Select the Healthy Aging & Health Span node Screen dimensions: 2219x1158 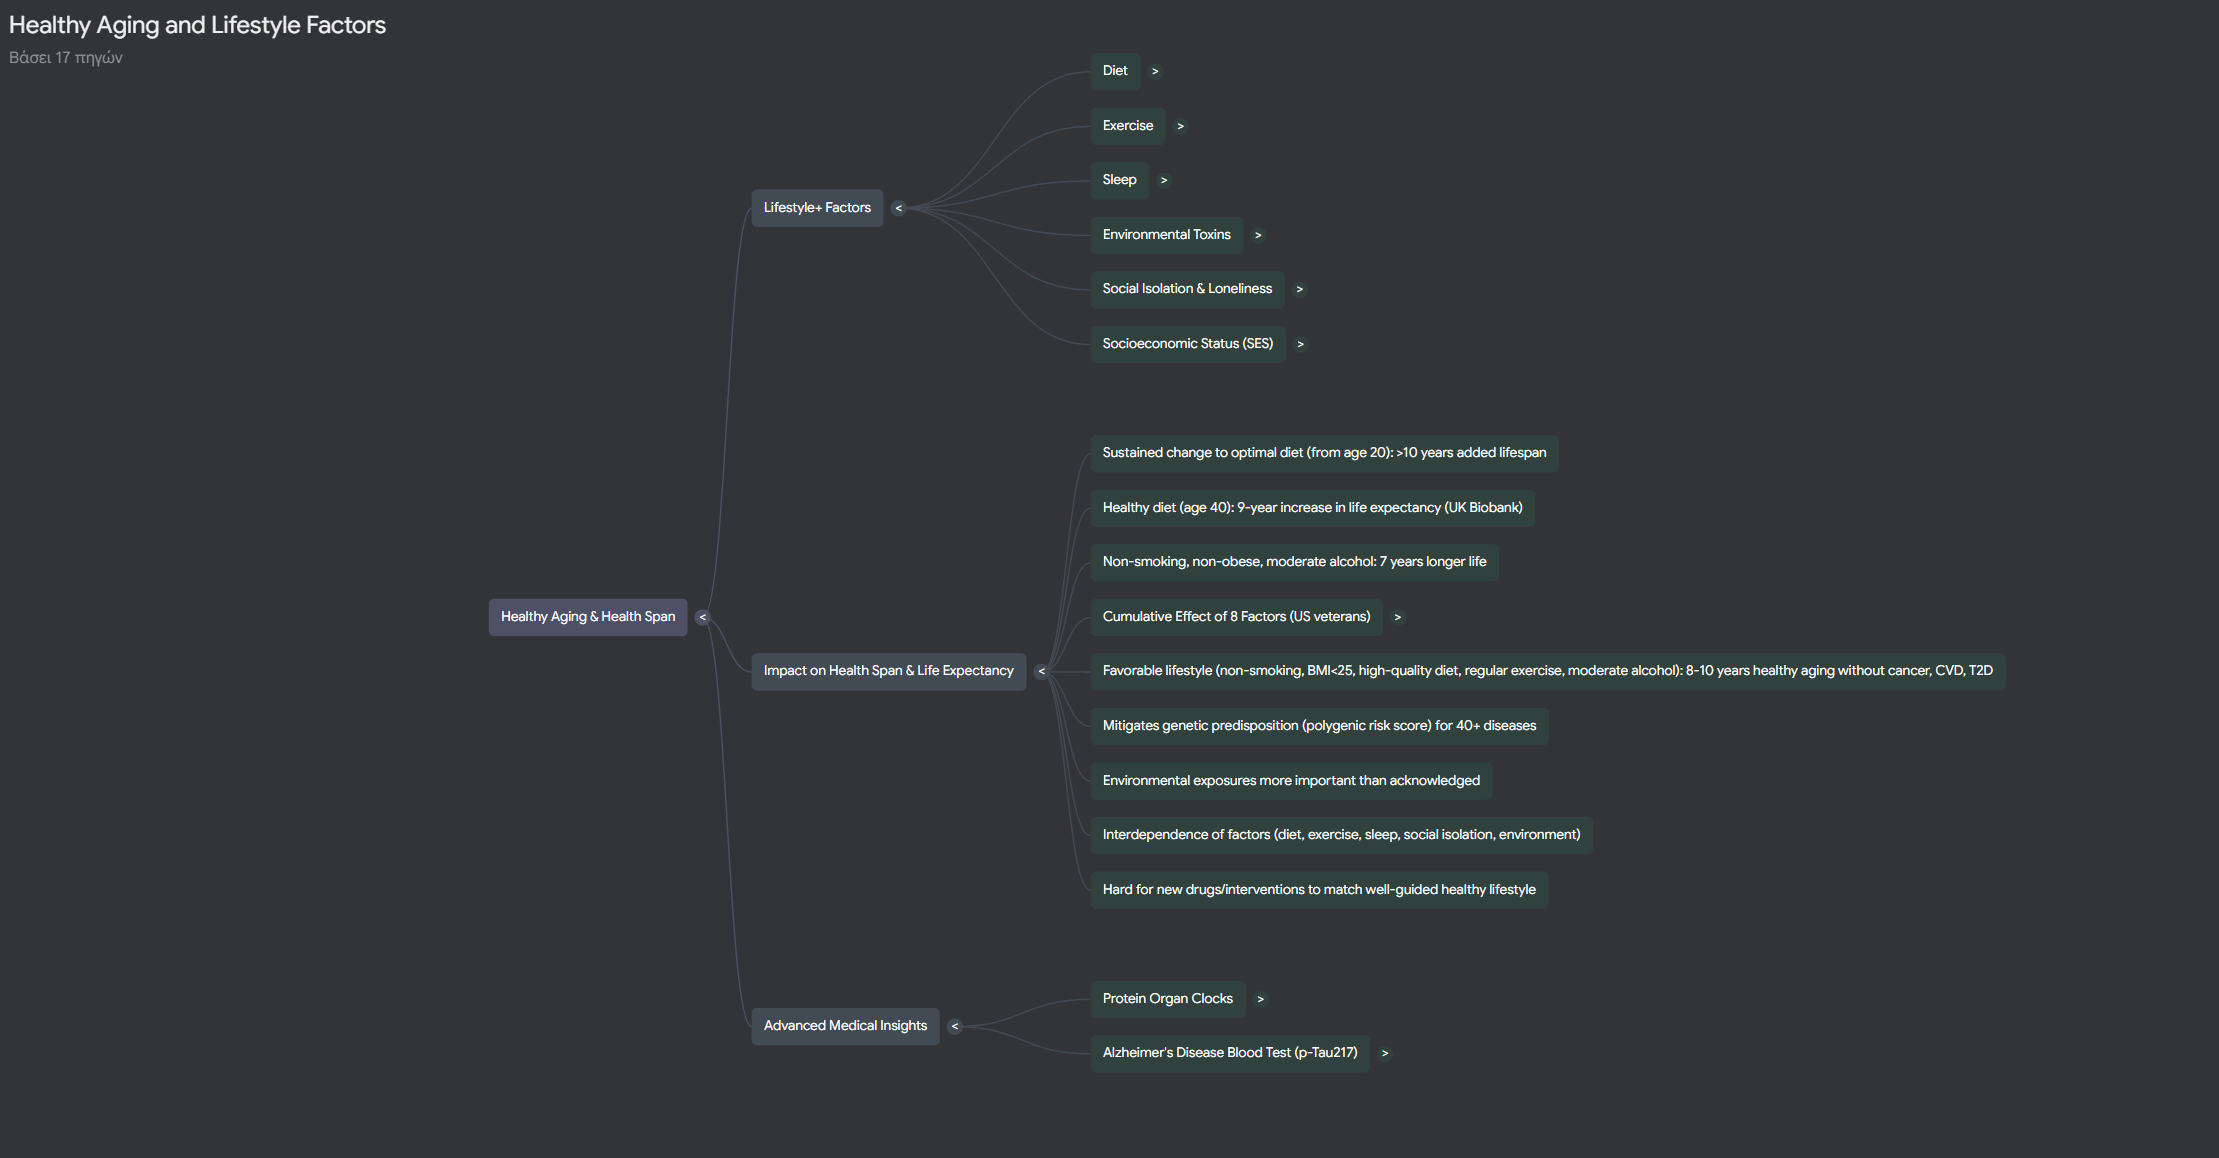click(587, 617)
